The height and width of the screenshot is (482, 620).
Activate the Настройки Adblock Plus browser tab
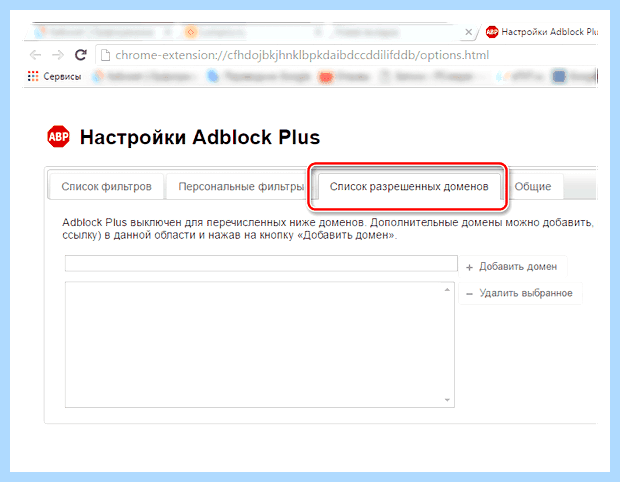[x=542, y=32]
